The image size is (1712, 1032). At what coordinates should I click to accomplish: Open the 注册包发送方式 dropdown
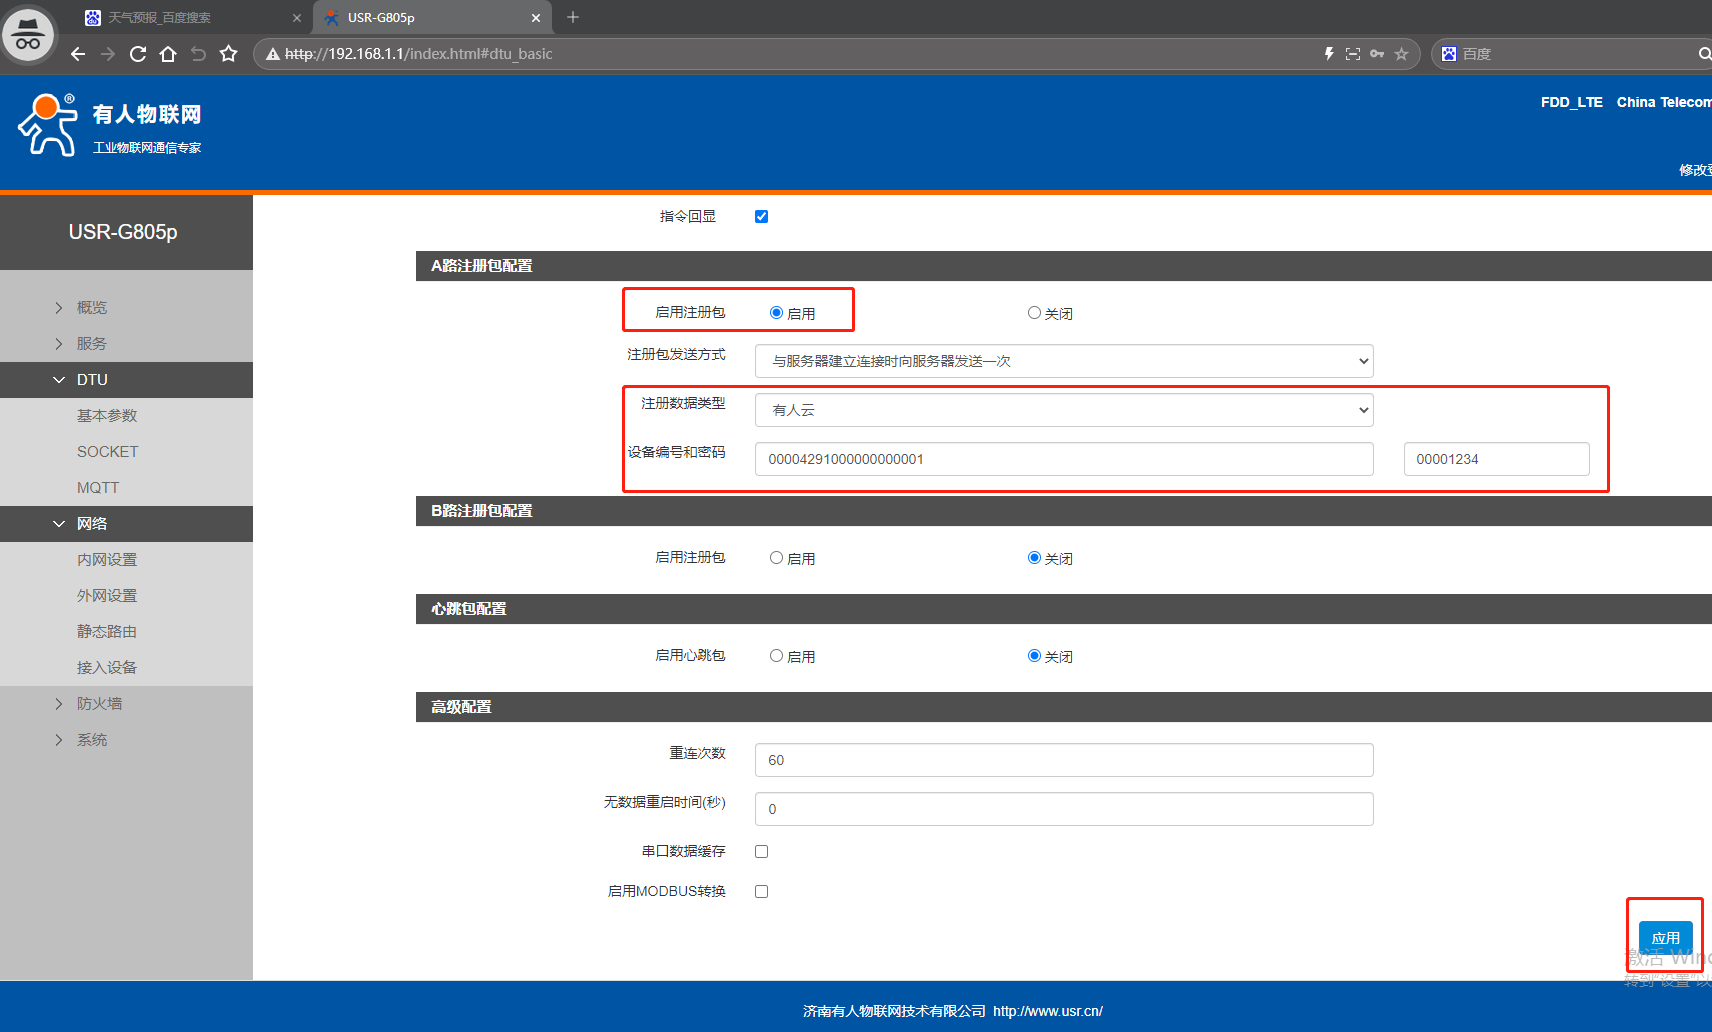[x=1063, y=361]
